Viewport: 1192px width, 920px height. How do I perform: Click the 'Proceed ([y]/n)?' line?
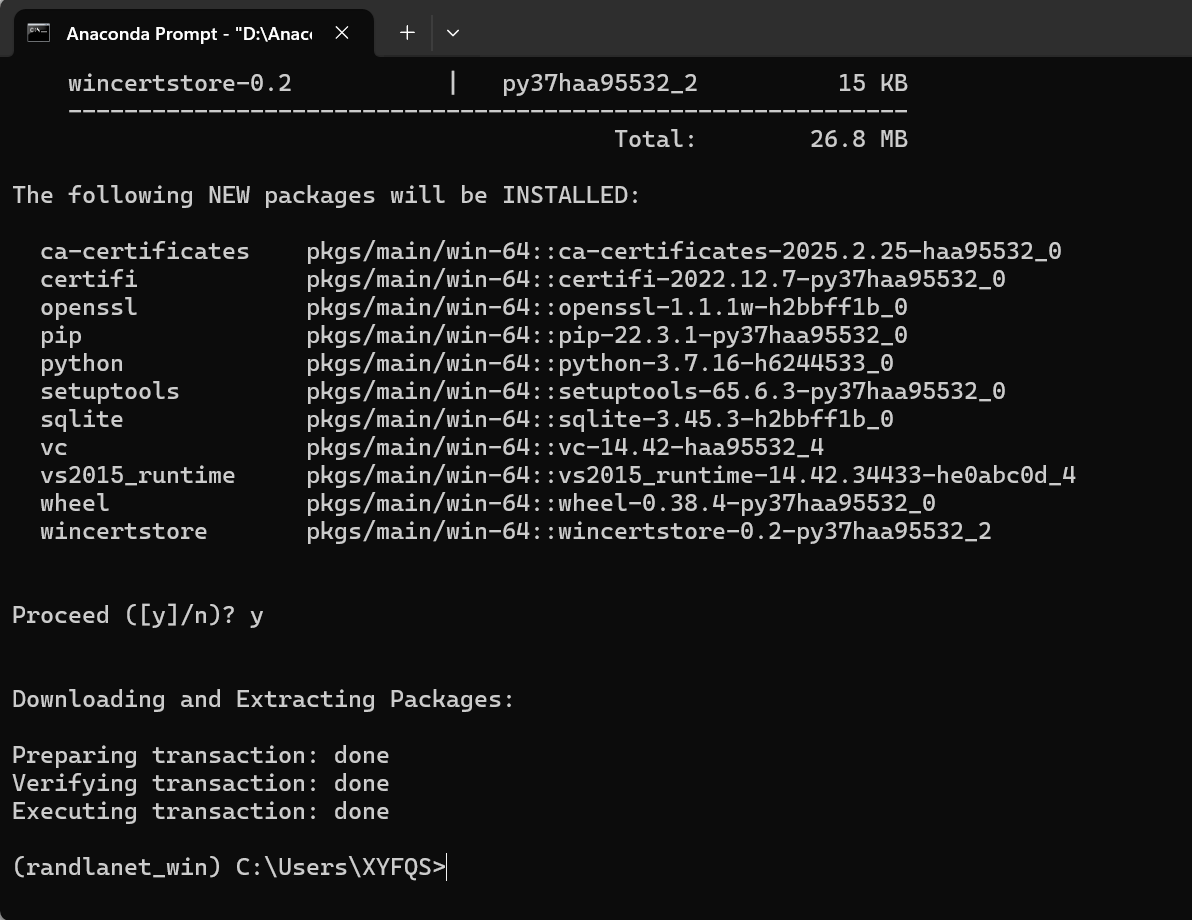pos(137,615)
